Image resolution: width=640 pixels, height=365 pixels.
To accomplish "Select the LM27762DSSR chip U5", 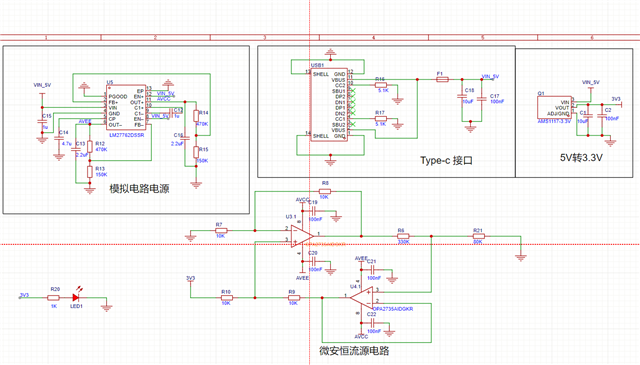I will point(125,108).
